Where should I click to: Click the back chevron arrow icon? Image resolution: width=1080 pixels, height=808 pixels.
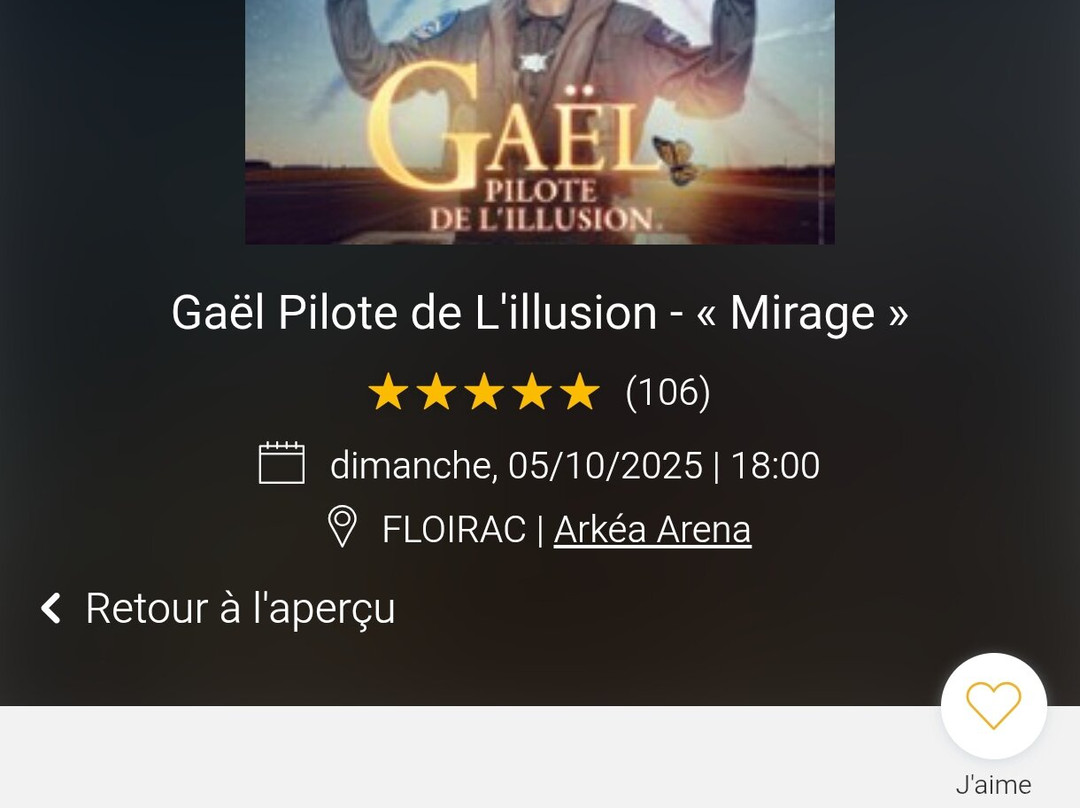tap(51, 608)
